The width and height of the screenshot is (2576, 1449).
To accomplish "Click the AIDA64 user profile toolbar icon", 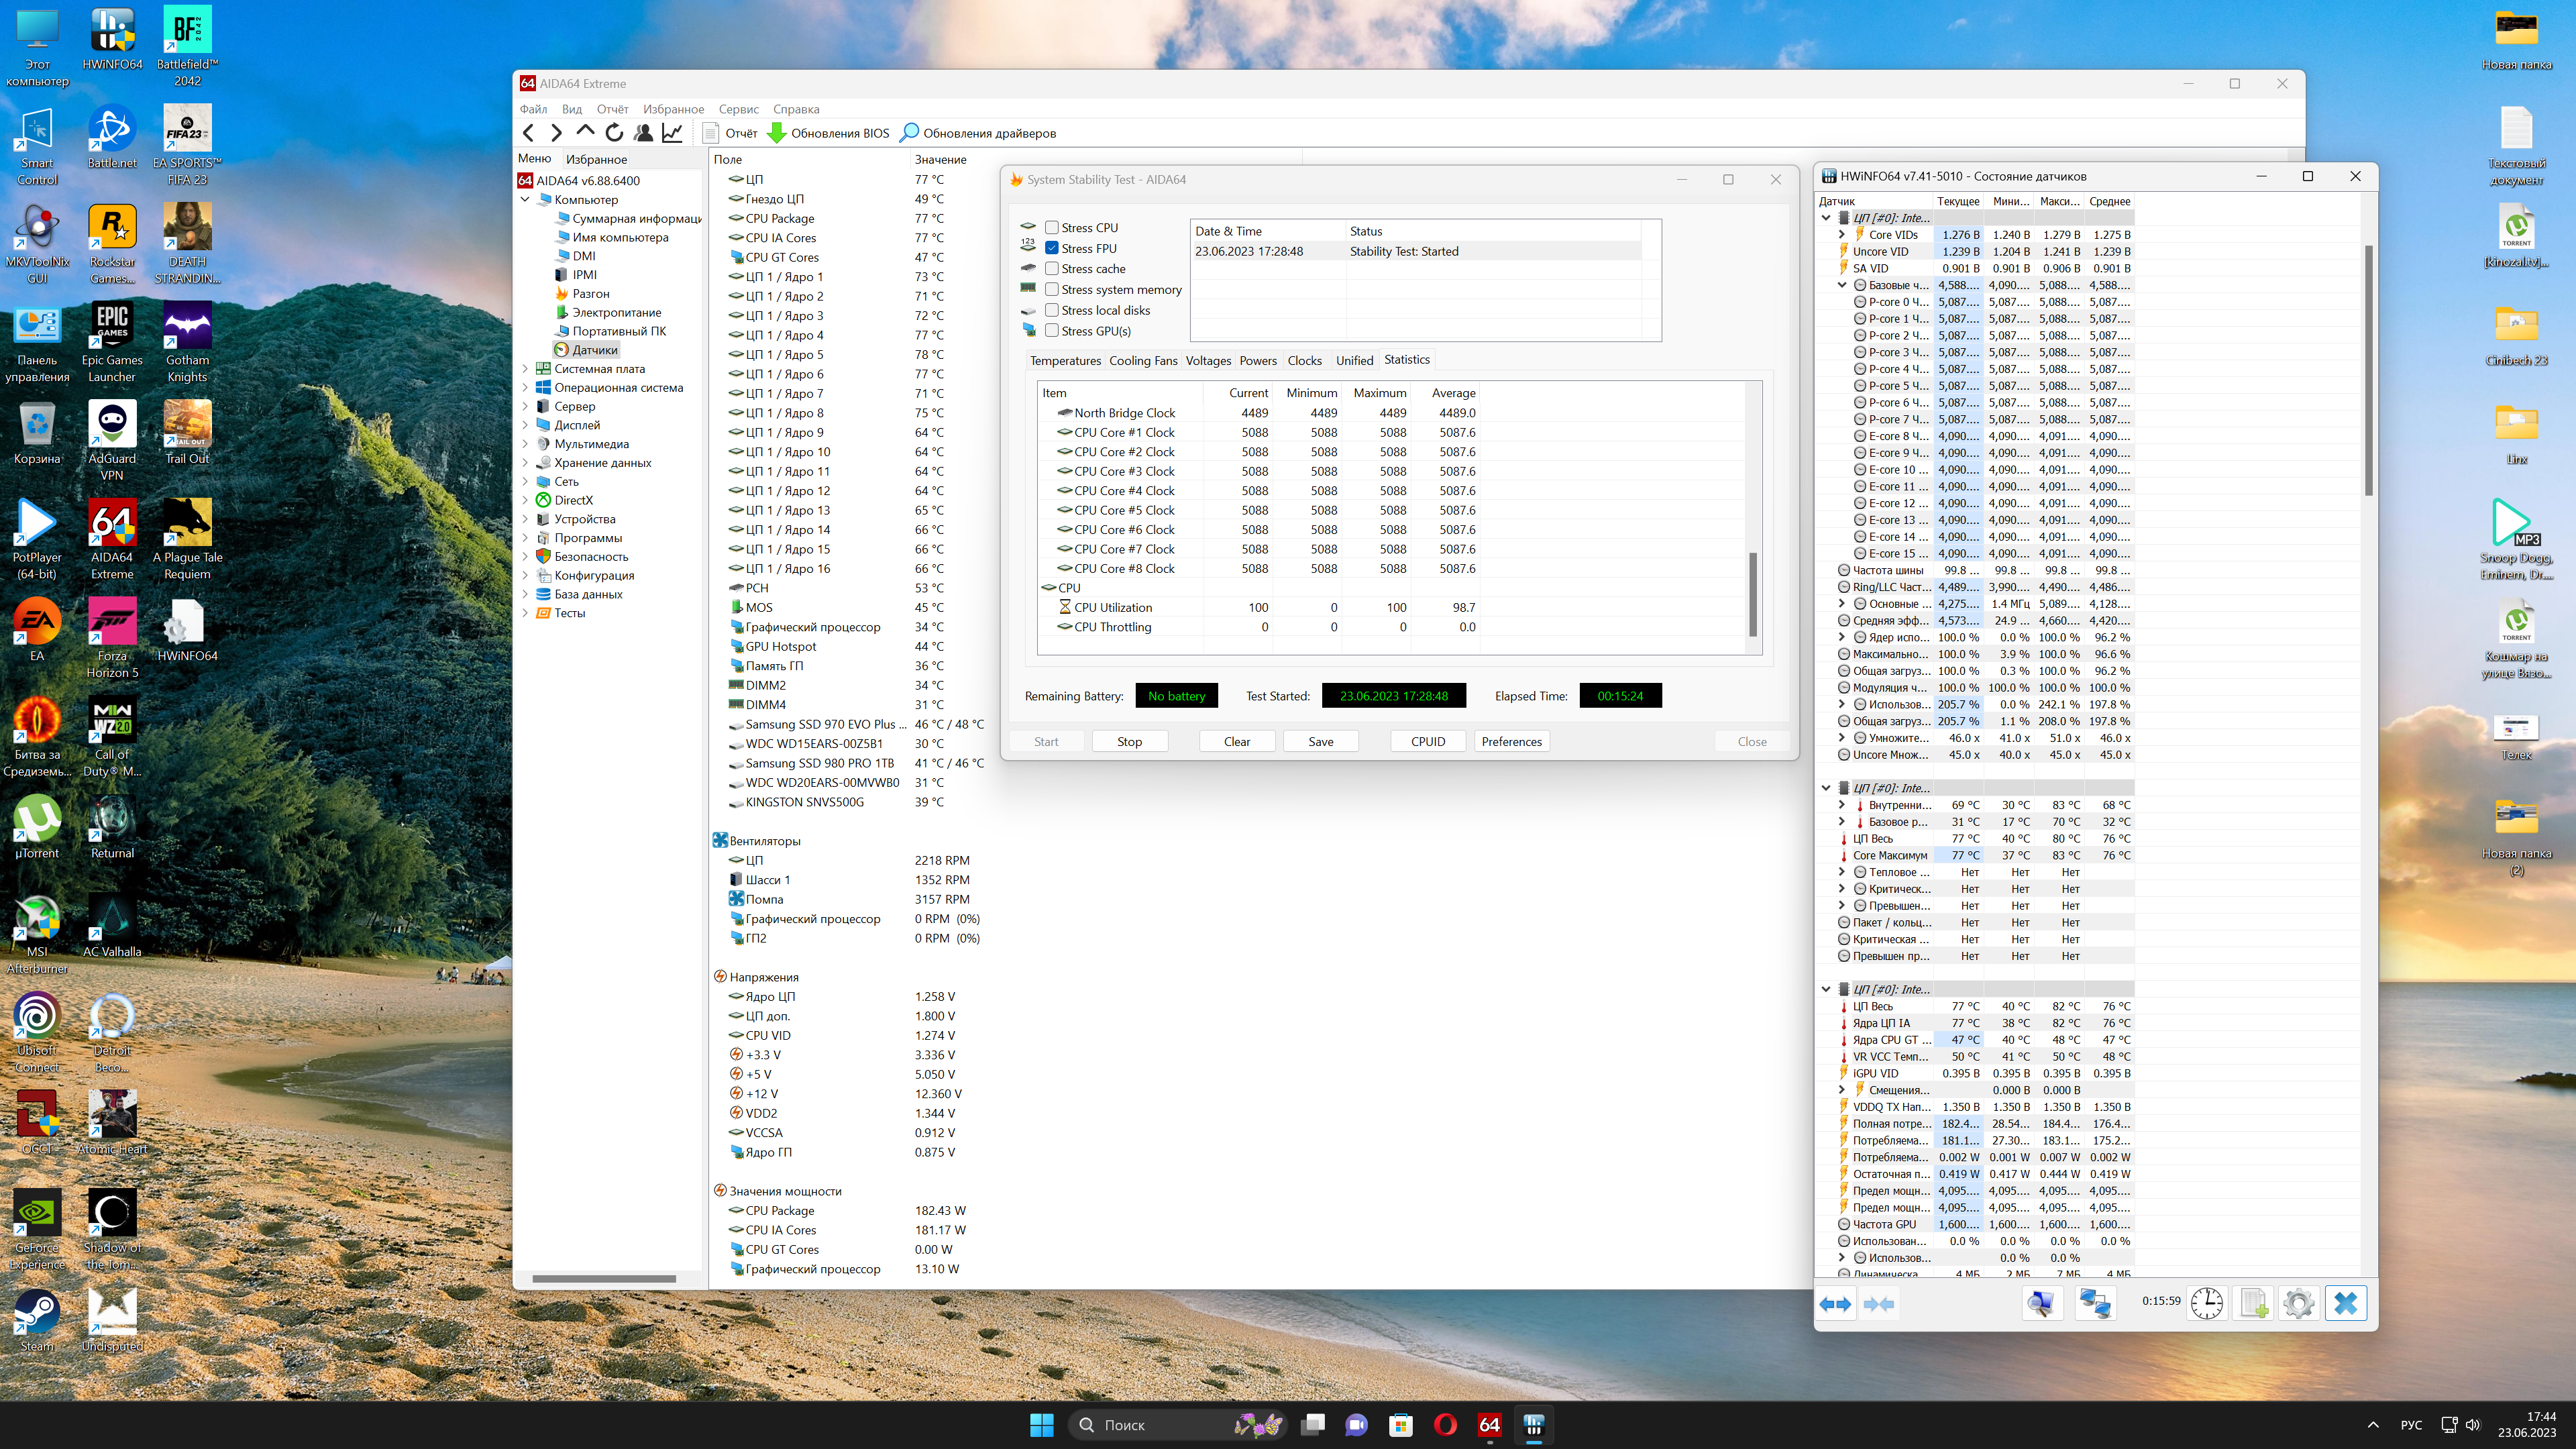I will (644, 133).
